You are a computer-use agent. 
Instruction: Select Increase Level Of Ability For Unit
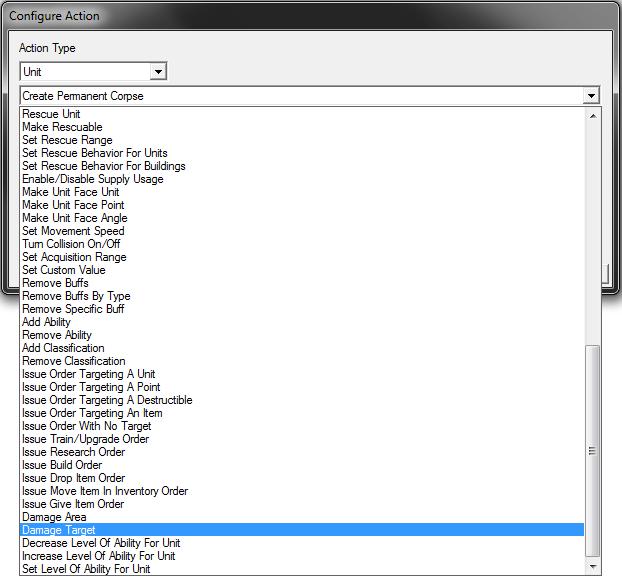click(x=302, y=556)
